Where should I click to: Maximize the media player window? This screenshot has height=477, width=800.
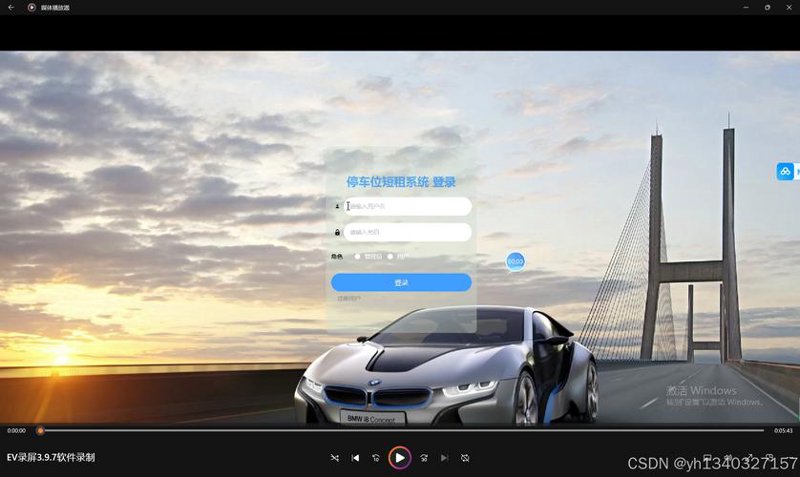[x=767, y=8]
